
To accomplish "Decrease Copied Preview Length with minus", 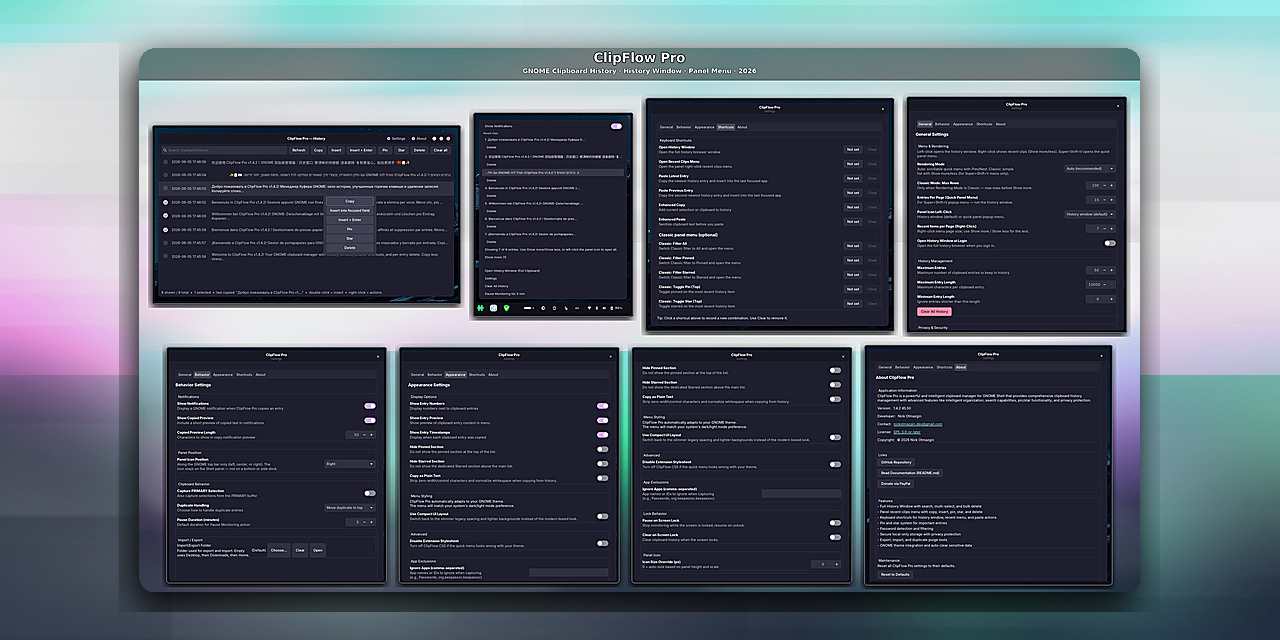I will [364, 435].
